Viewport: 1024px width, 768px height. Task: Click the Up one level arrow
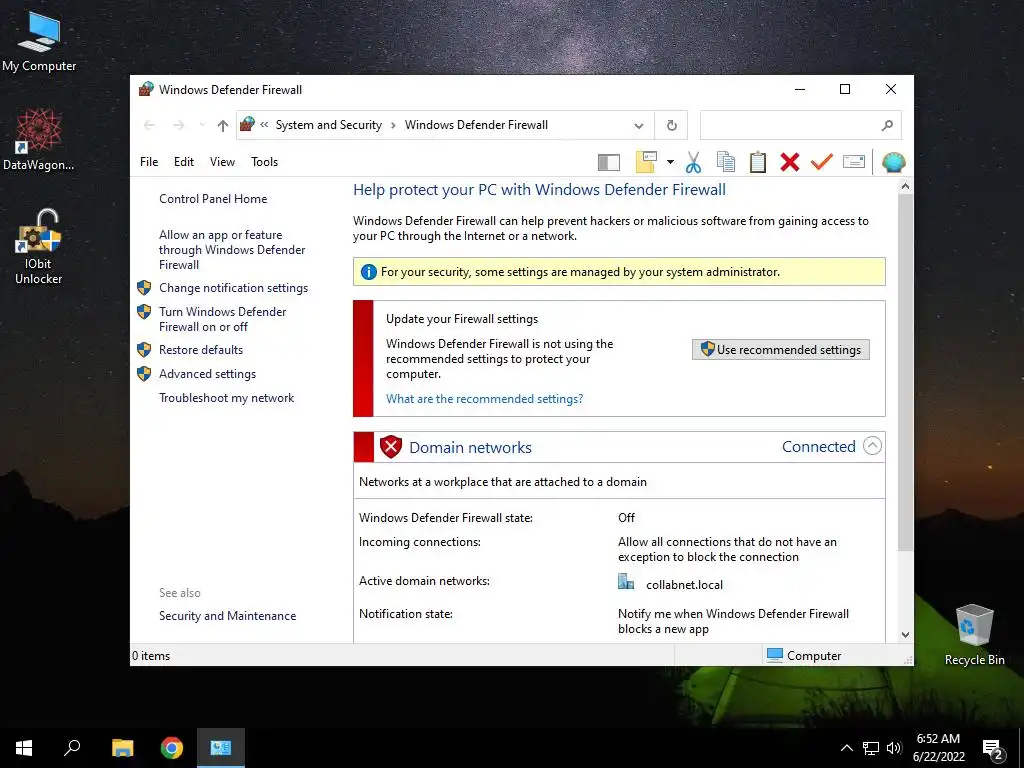click(223, 125)
